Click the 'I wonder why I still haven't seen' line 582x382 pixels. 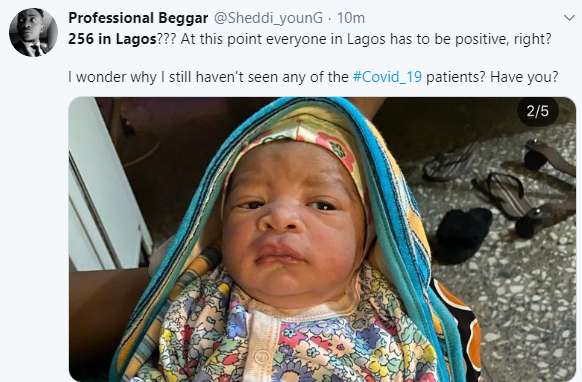[170, 77]
